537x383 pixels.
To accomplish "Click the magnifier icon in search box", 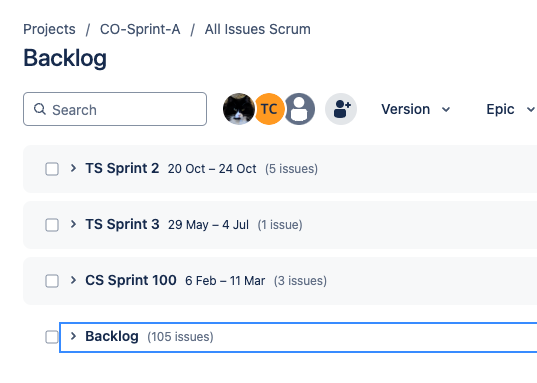I will tap(40, 109).
